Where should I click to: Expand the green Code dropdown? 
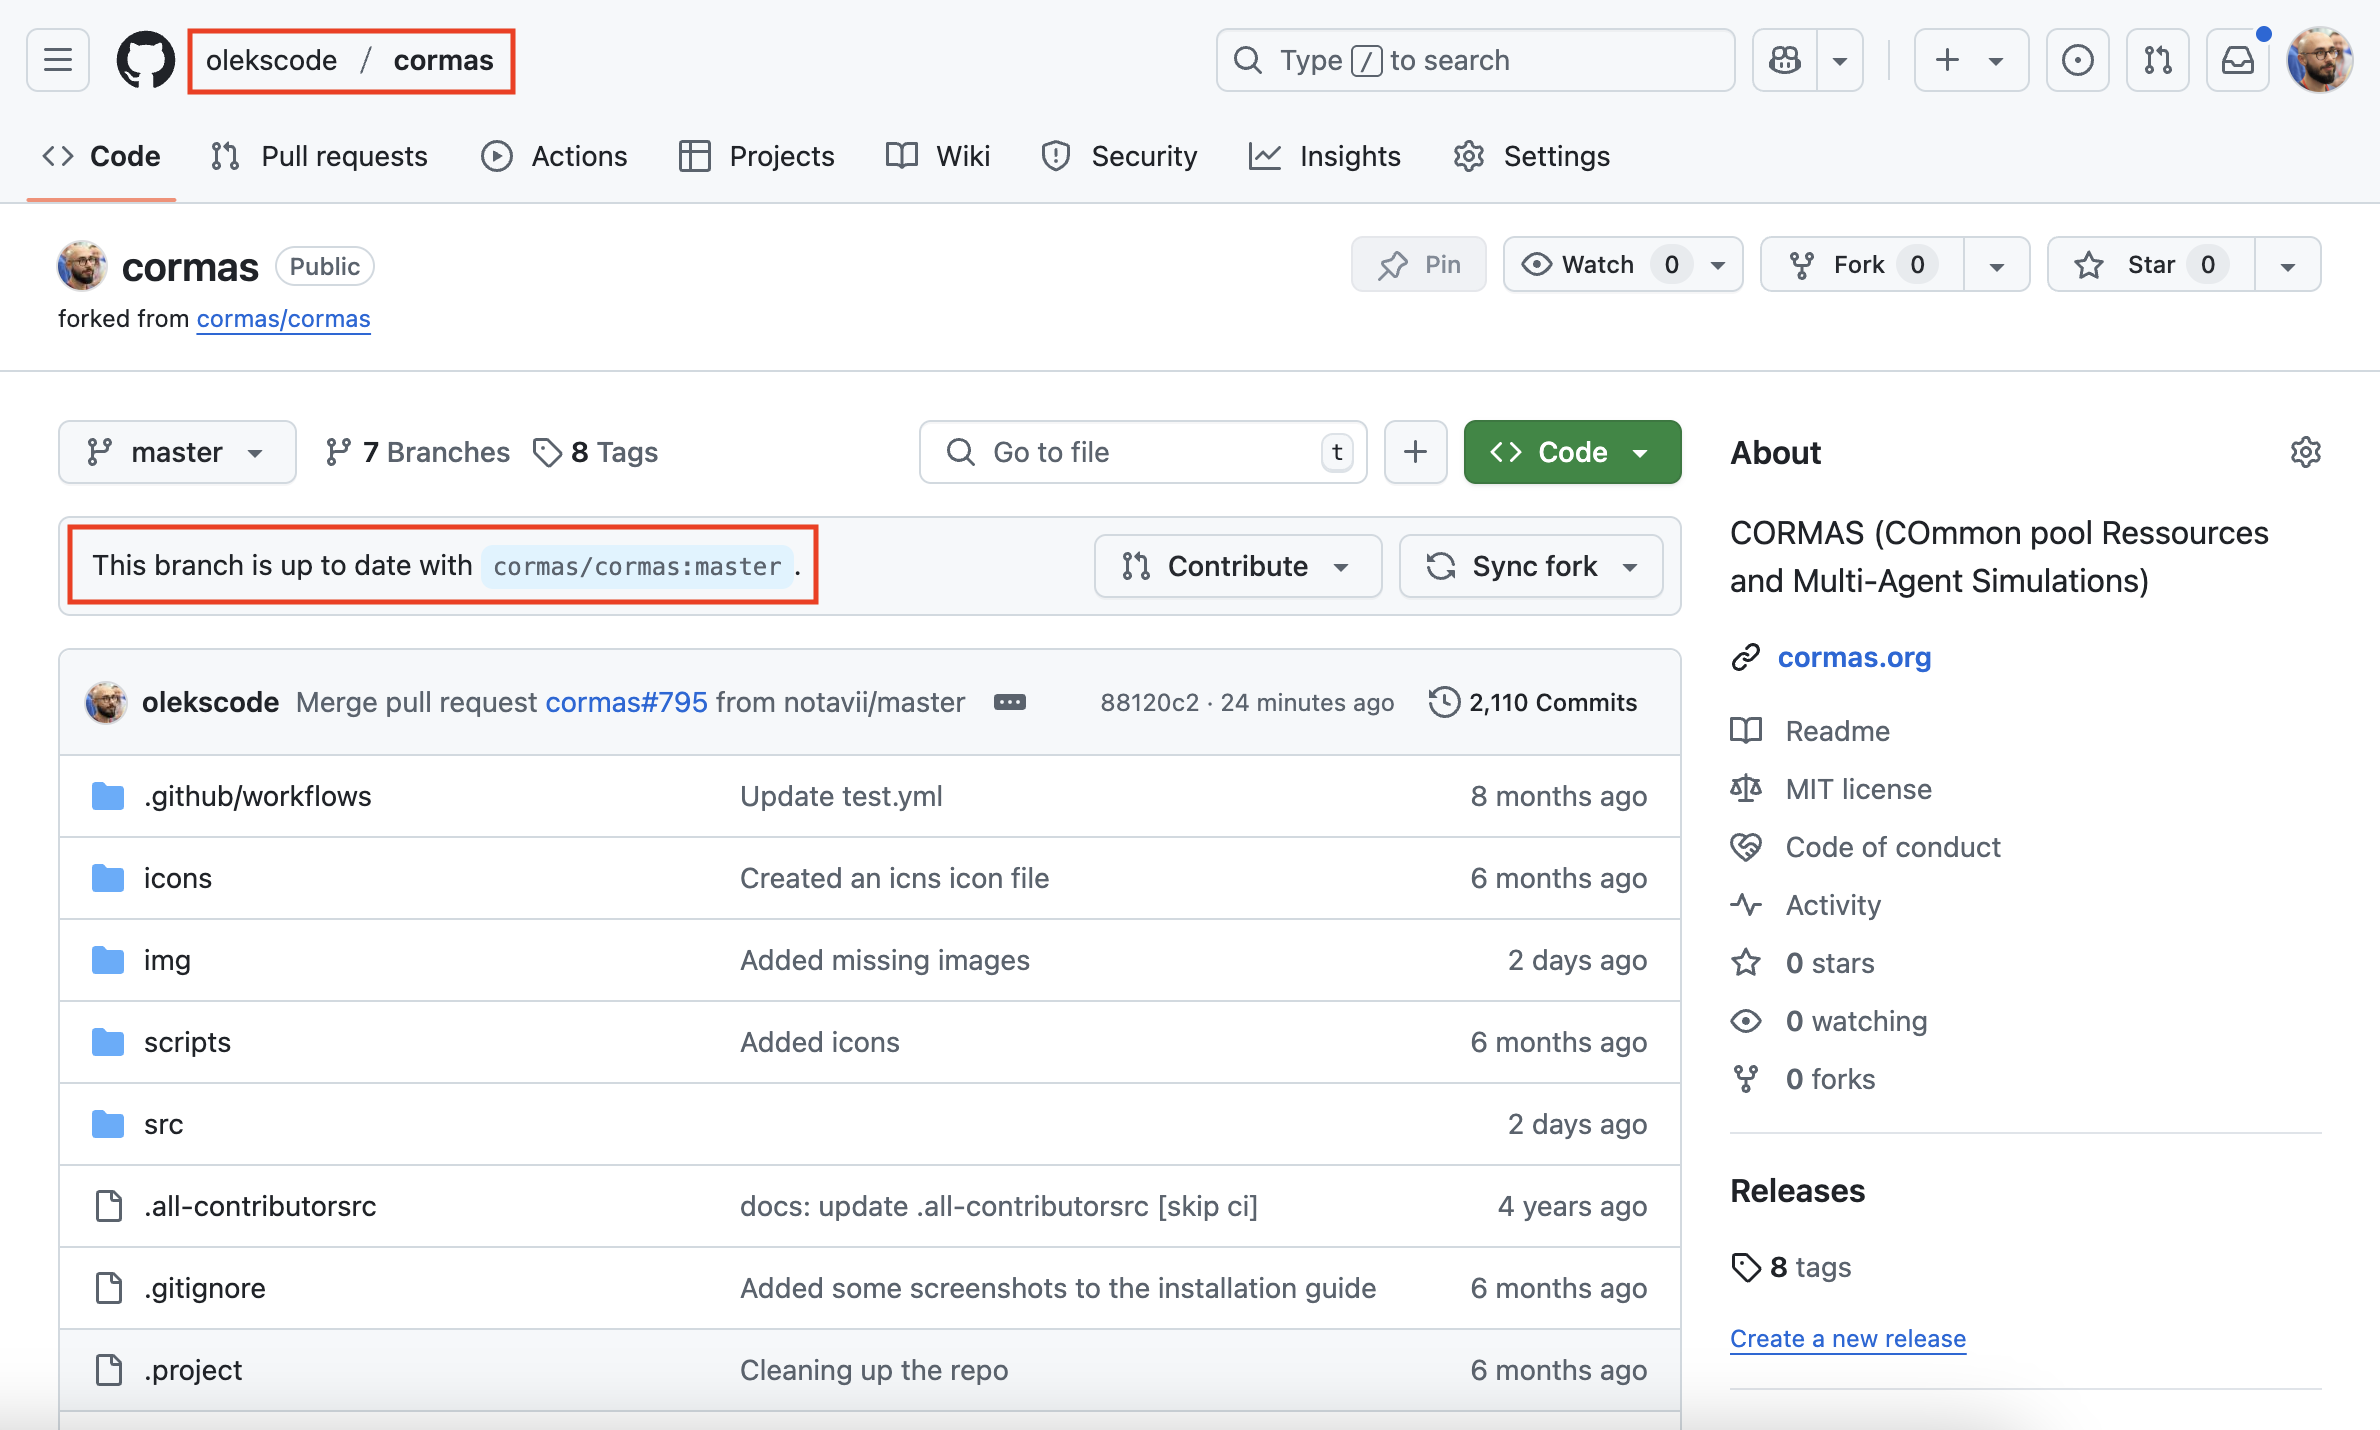click(1572, 452)
